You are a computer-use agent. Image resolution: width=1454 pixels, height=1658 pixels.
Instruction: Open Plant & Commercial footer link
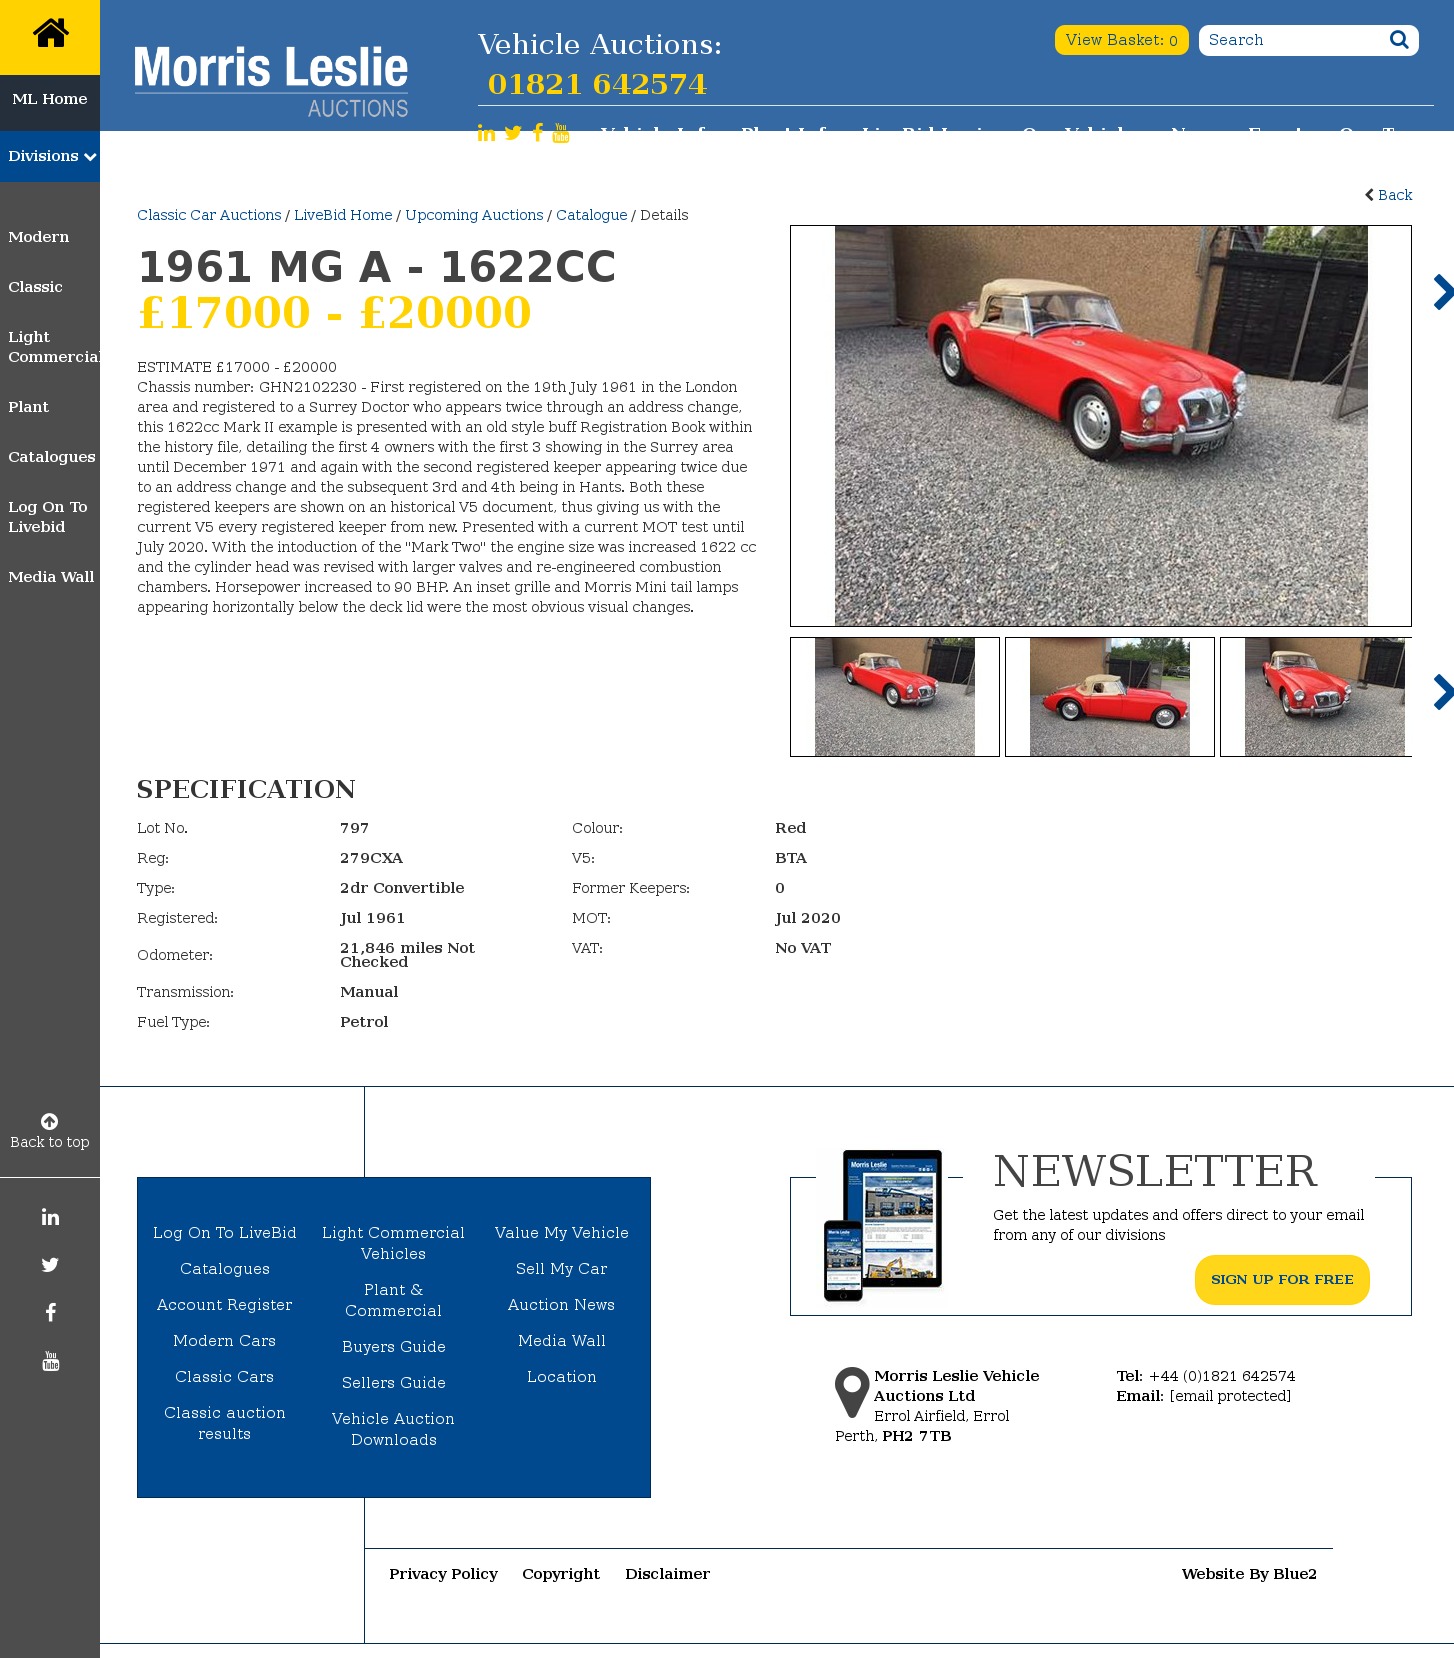[x=394, y=1300]
